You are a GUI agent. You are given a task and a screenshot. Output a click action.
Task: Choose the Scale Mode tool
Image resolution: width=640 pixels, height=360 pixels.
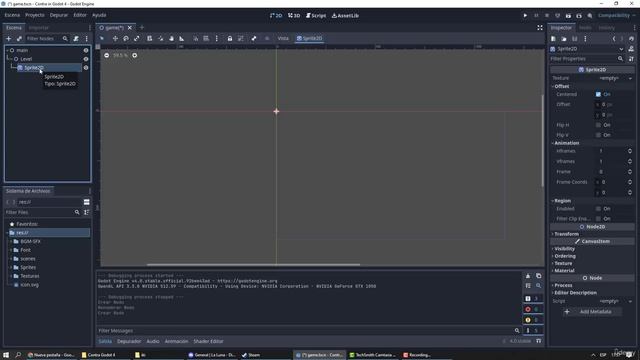(137, 38)
